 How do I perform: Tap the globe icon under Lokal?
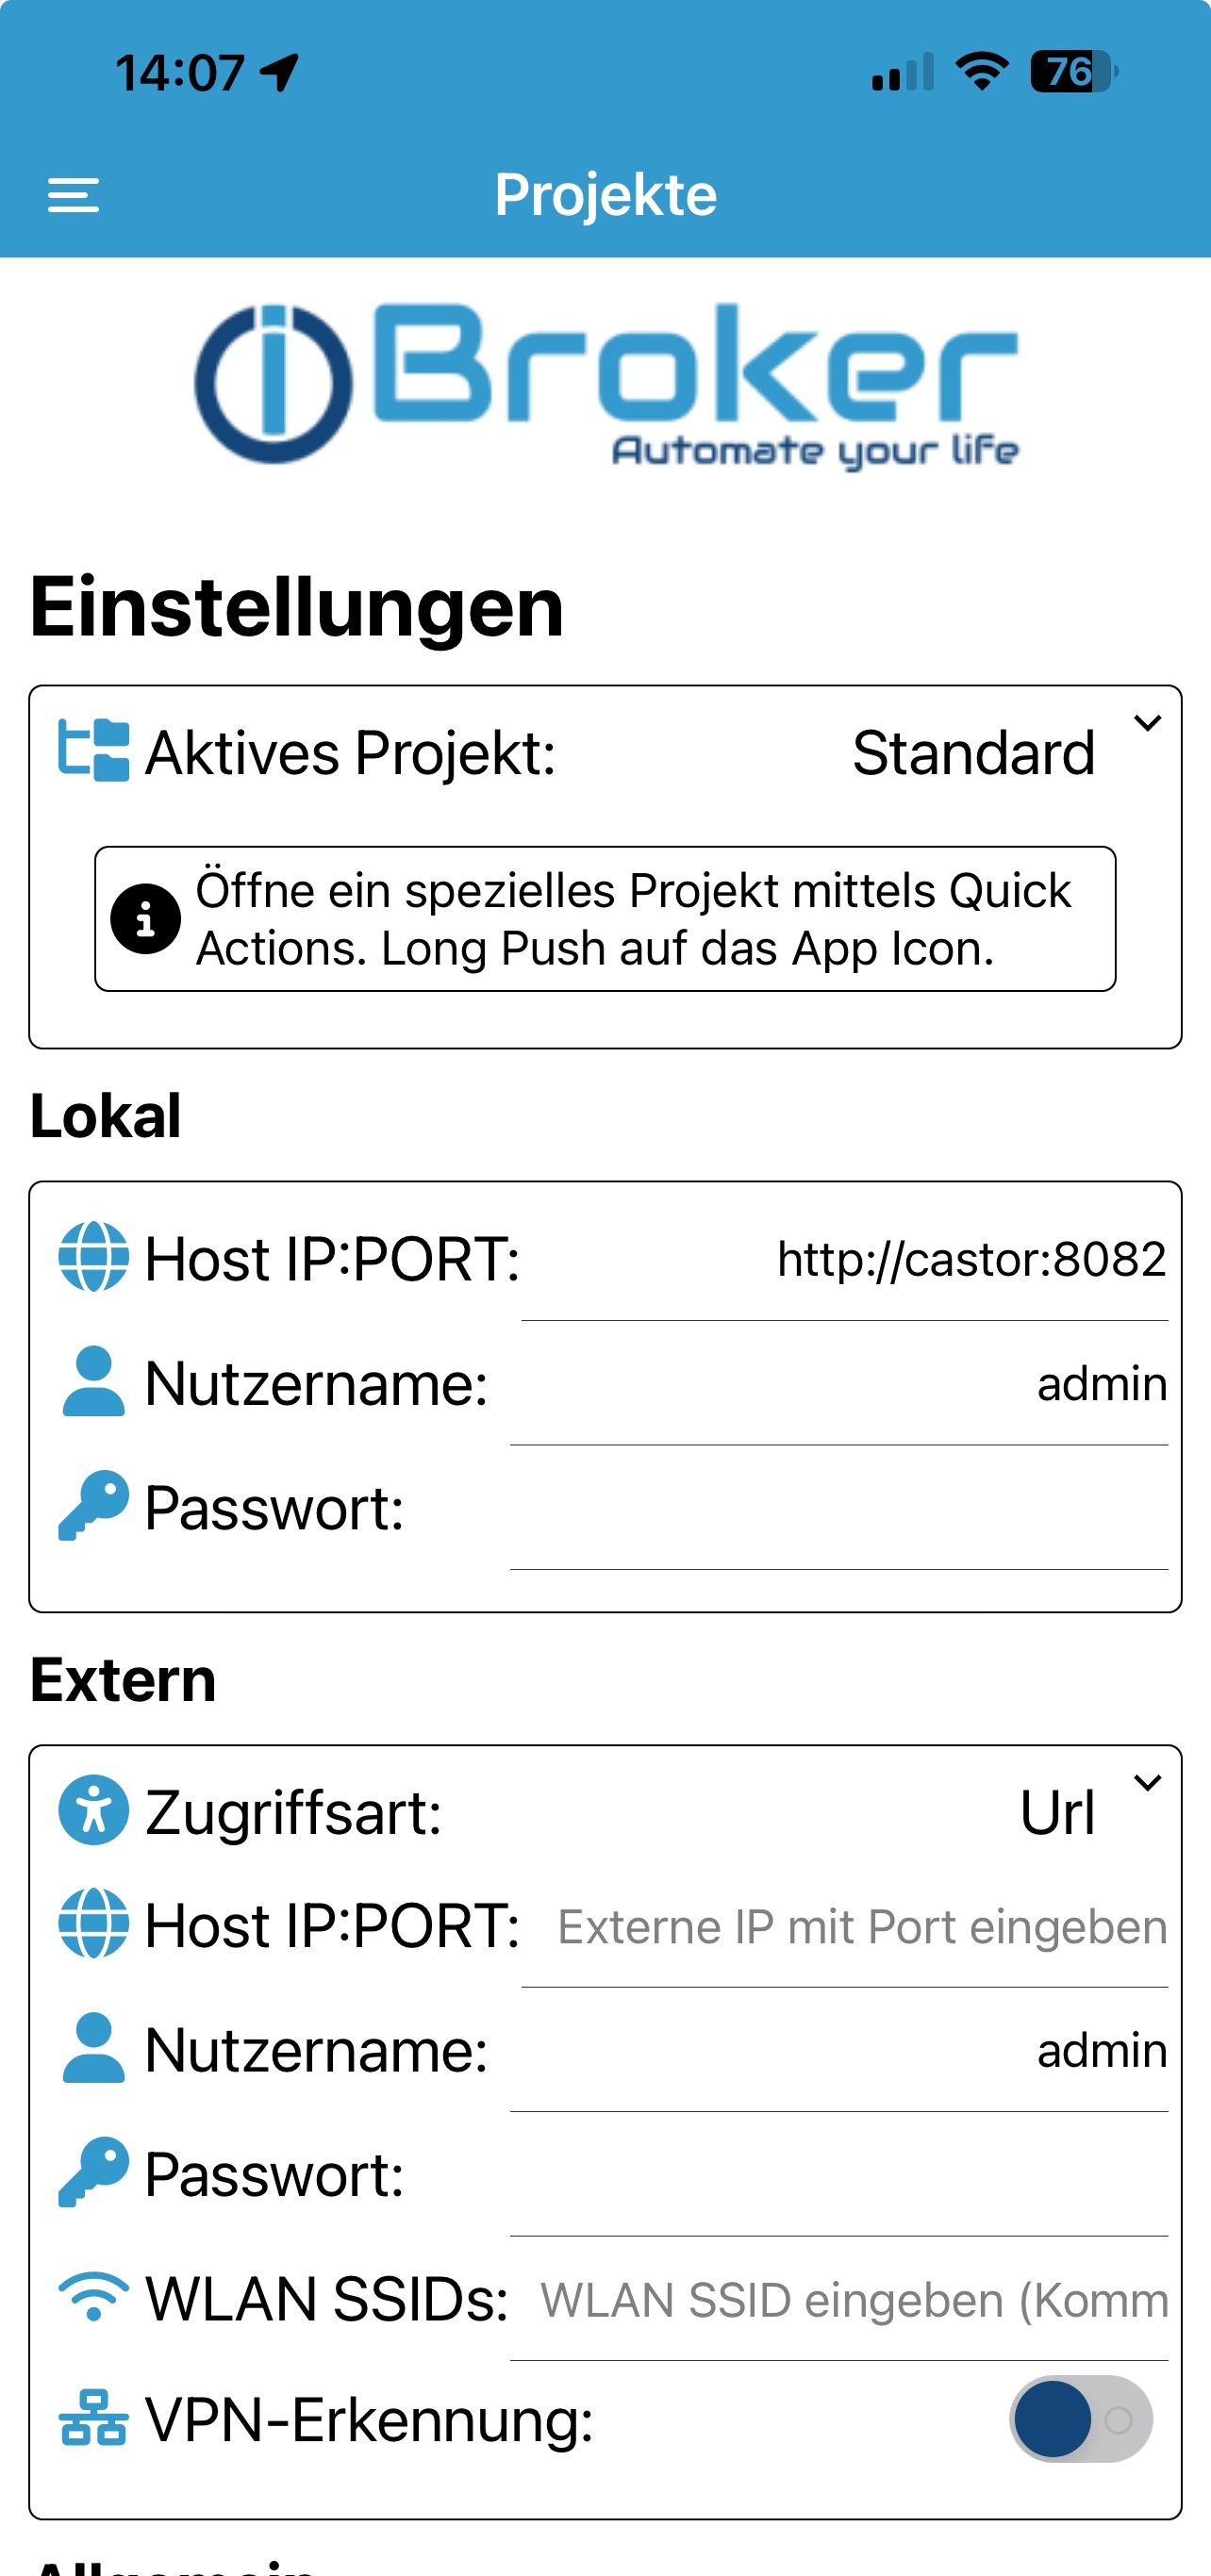click(93, 1257)
